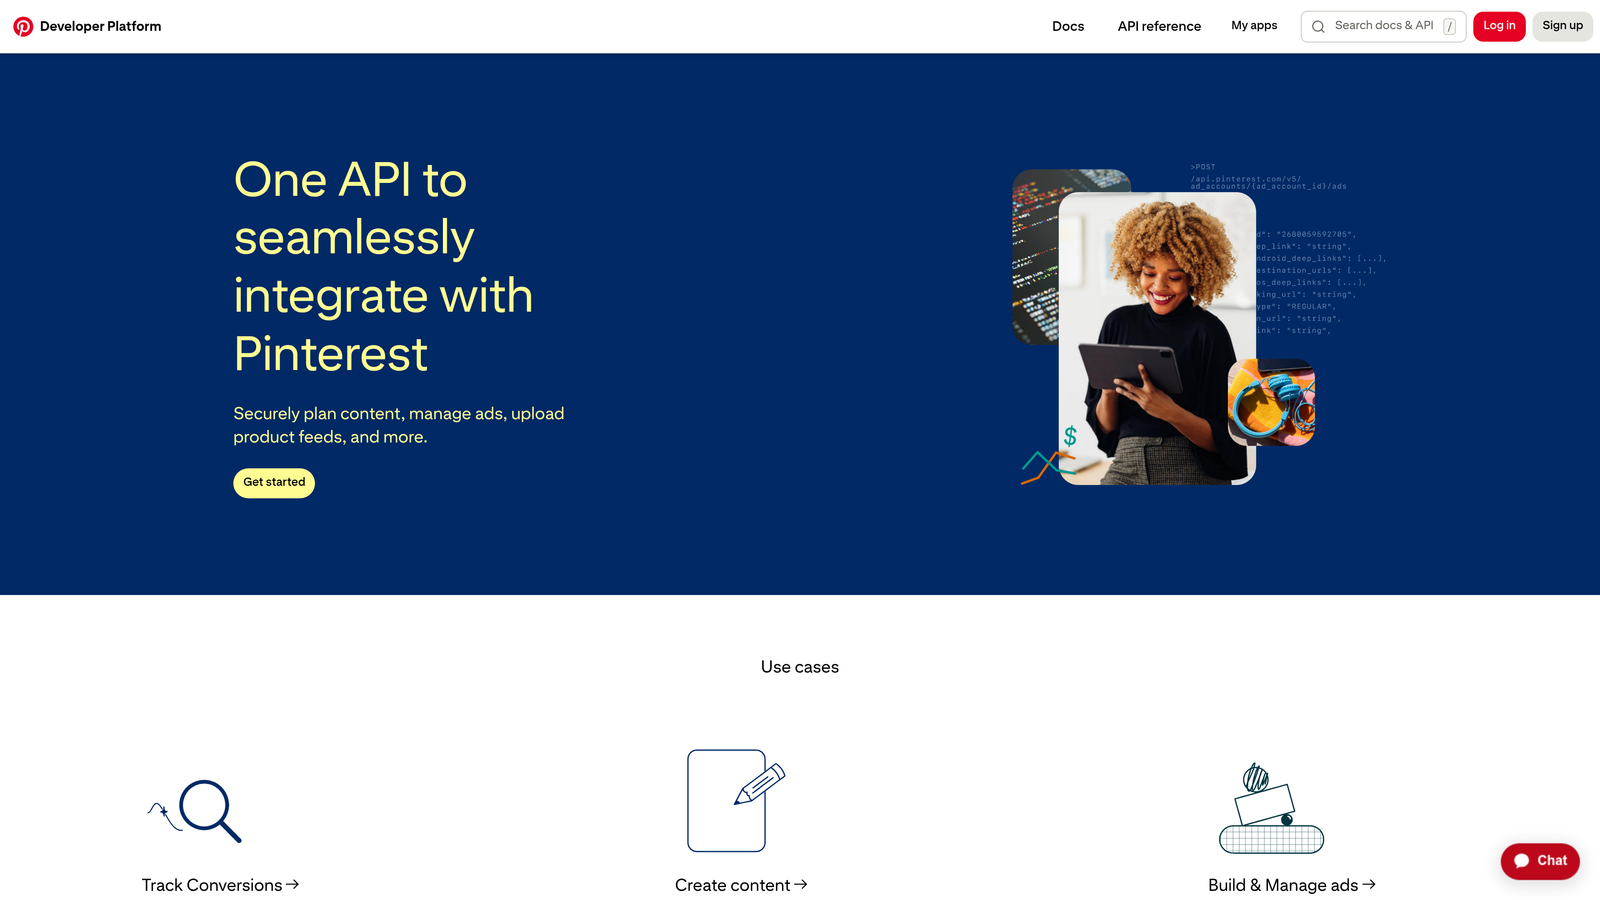The height and width of the screenshot is (900, 1600).
Task: Open the Docs menu item
Action: coord(1067,26)
